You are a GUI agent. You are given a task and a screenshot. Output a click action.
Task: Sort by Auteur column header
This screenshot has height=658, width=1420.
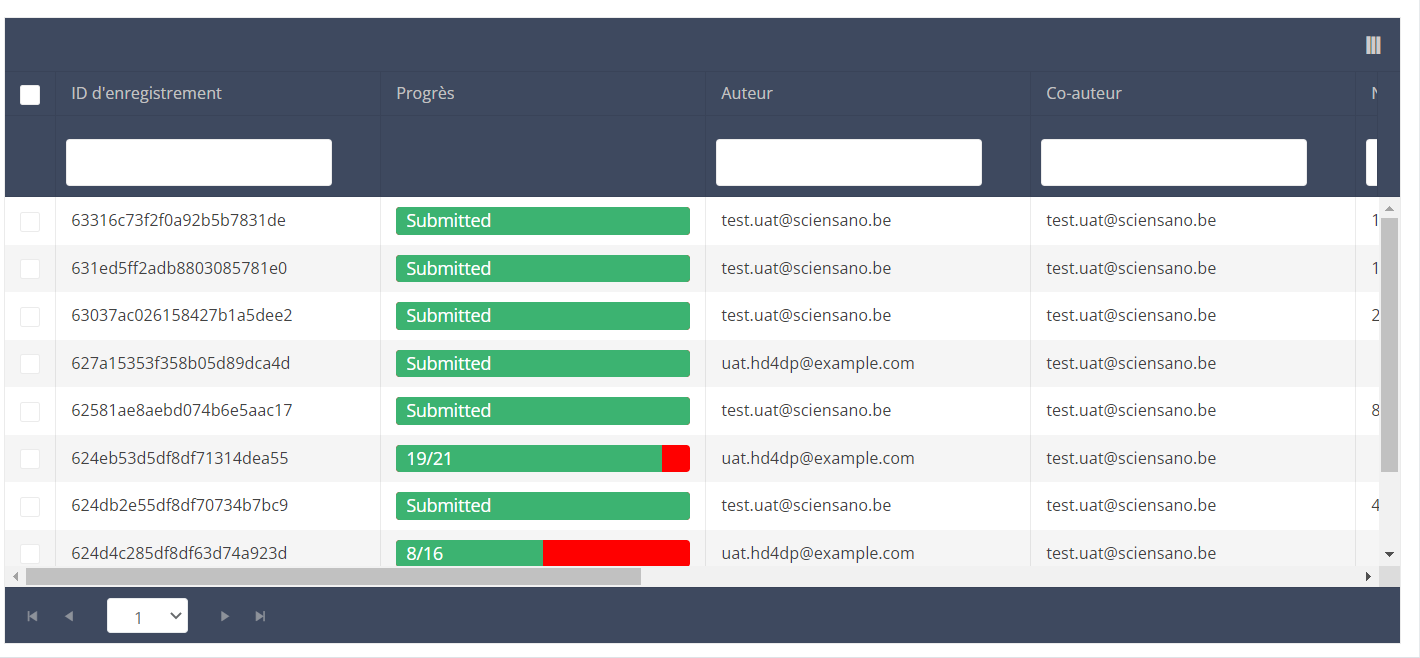[x=747, y=93]
